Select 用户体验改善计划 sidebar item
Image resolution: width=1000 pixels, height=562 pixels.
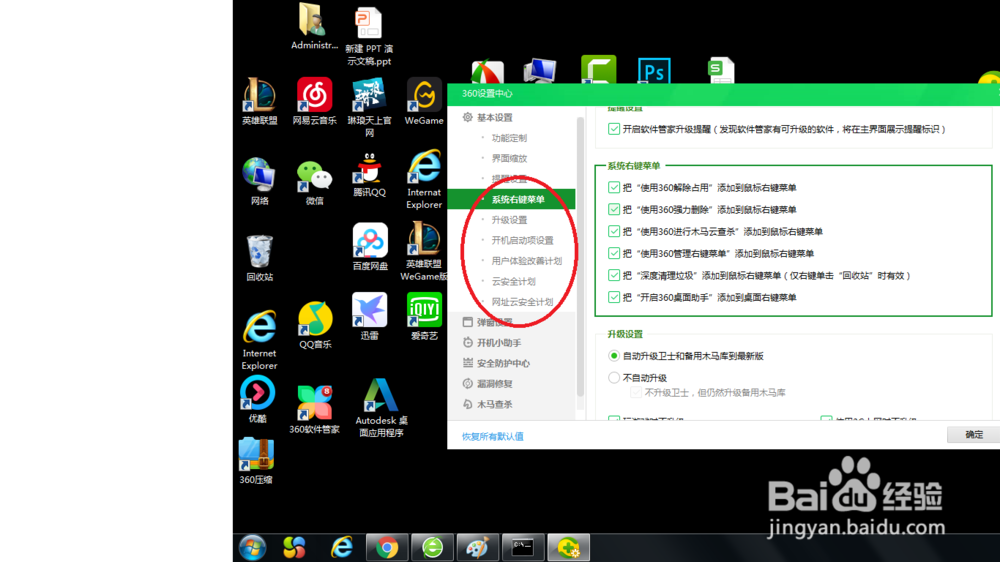coord(527,260)
